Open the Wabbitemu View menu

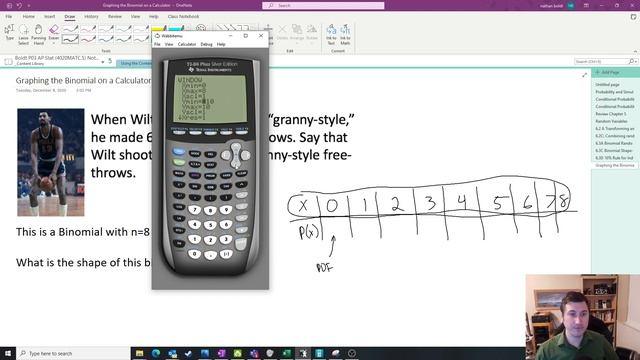[169, 44]
